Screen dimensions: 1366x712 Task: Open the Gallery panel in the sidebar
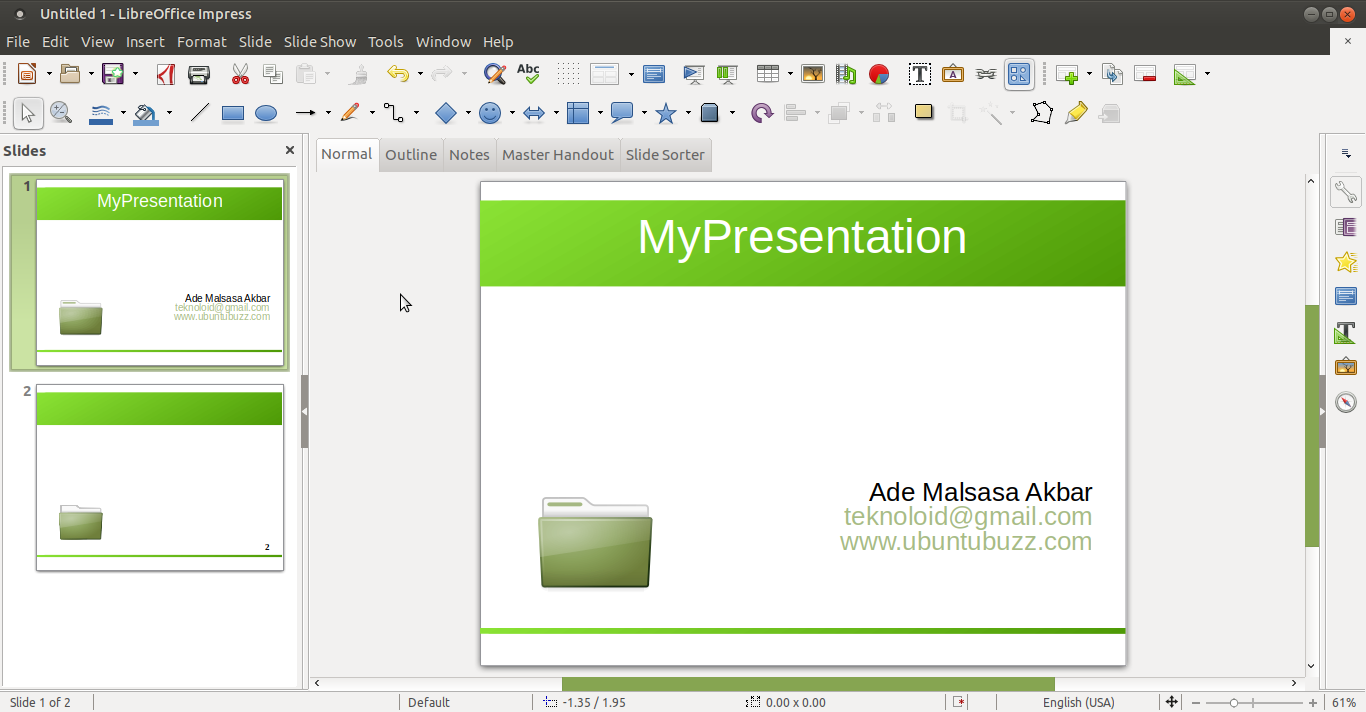click(1345, 367)
